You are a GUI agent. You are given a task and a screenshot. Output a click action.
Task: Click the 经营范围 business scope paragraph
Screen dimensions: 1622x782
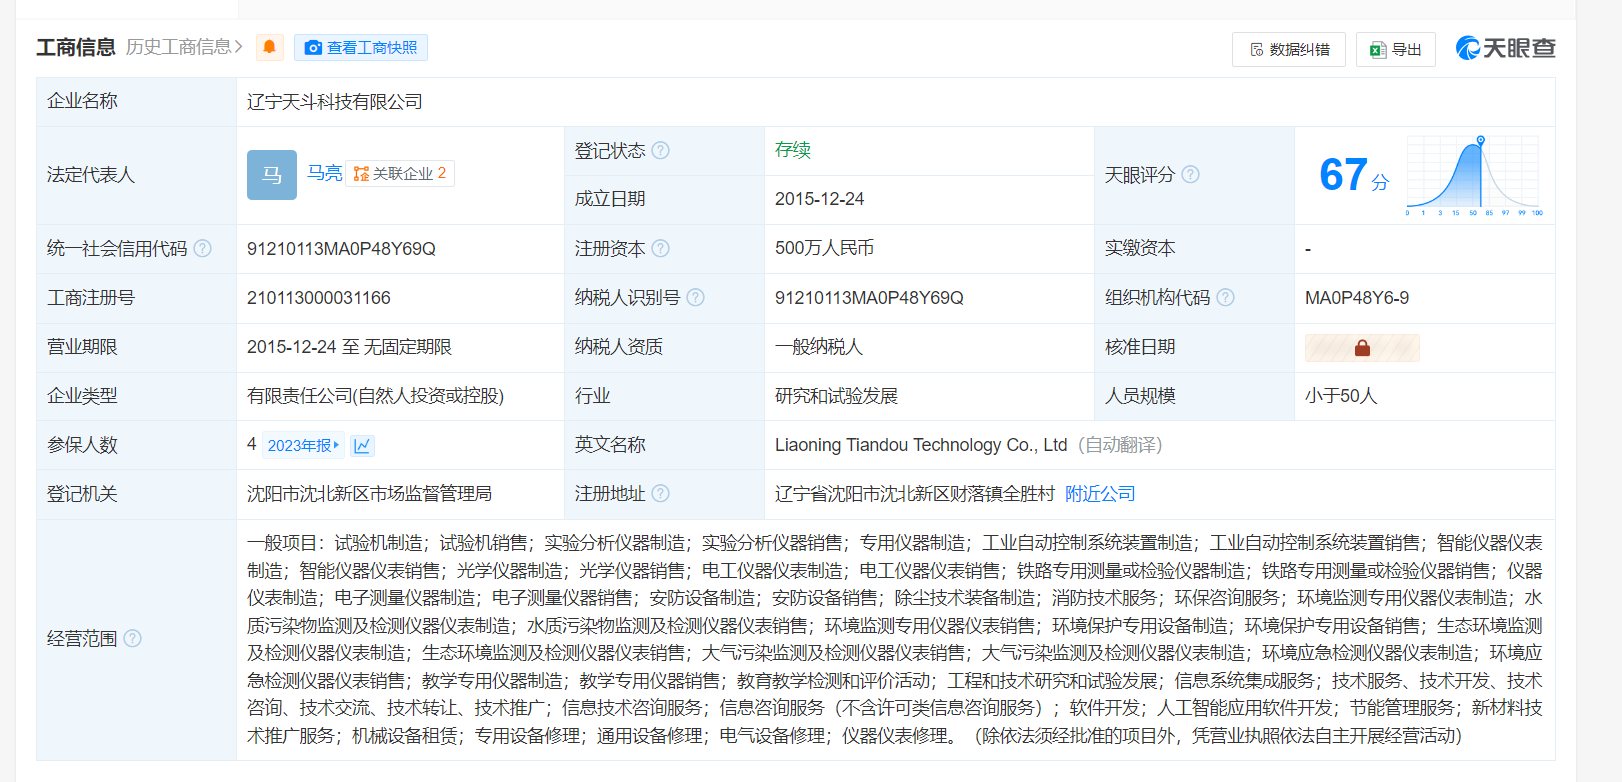point(895,639)
